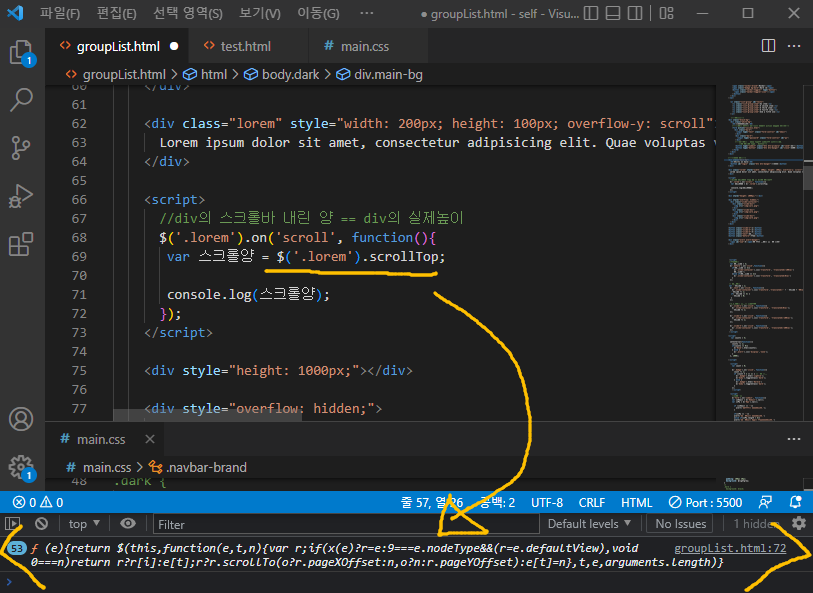813x593 pixels.
Task: Open the div.main-bg breadcrumb segment
Action: 380,75
